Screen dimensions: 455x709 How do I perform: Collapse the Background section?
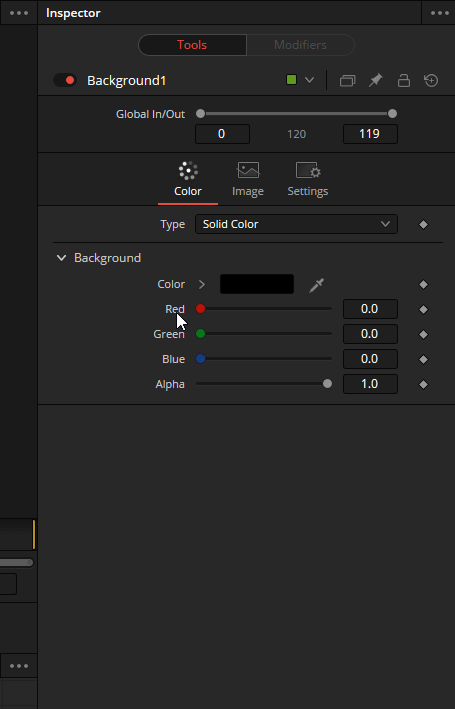[61, 258]
